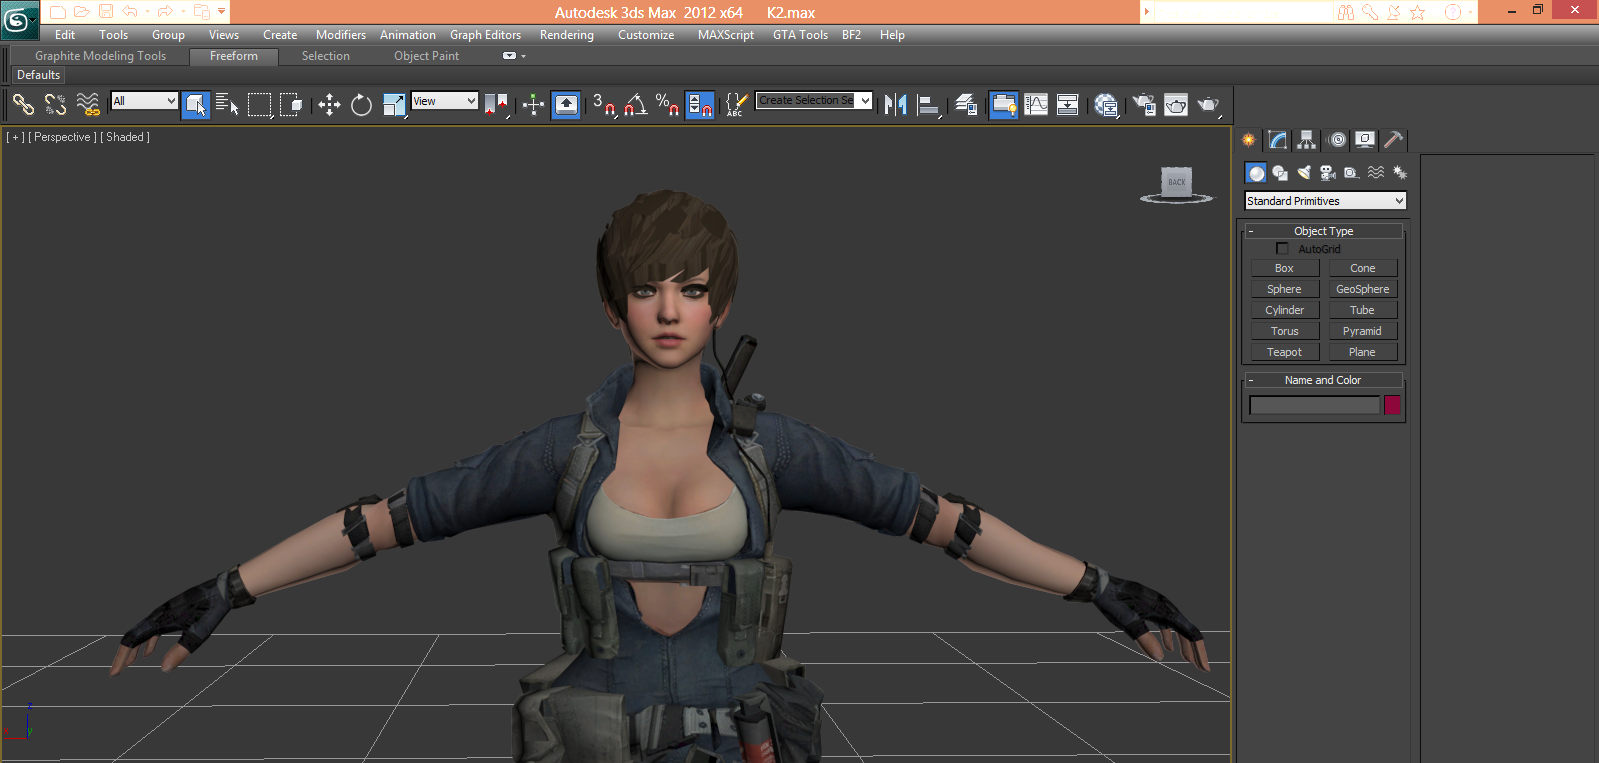Pick the Select and Rotate tool
This screenshot has height=763, width=1599.
(361, 104)
